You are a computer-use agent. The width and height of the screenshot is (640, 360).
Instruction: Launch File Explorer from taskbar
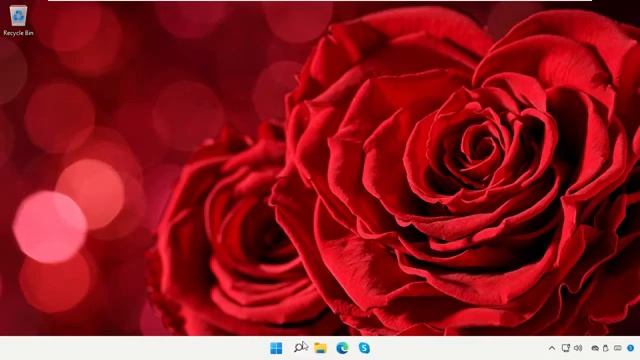click(x=320, y=348)
